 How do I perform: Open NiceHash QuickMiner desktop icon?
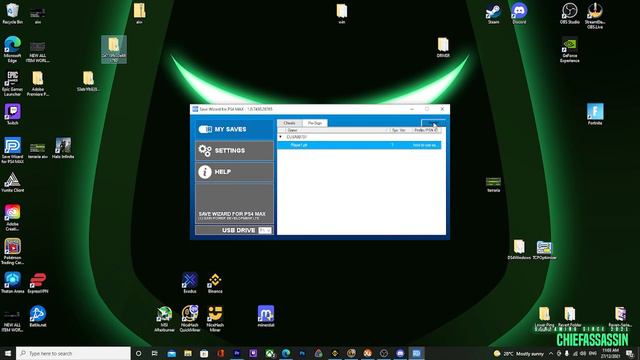pos(190,319)
